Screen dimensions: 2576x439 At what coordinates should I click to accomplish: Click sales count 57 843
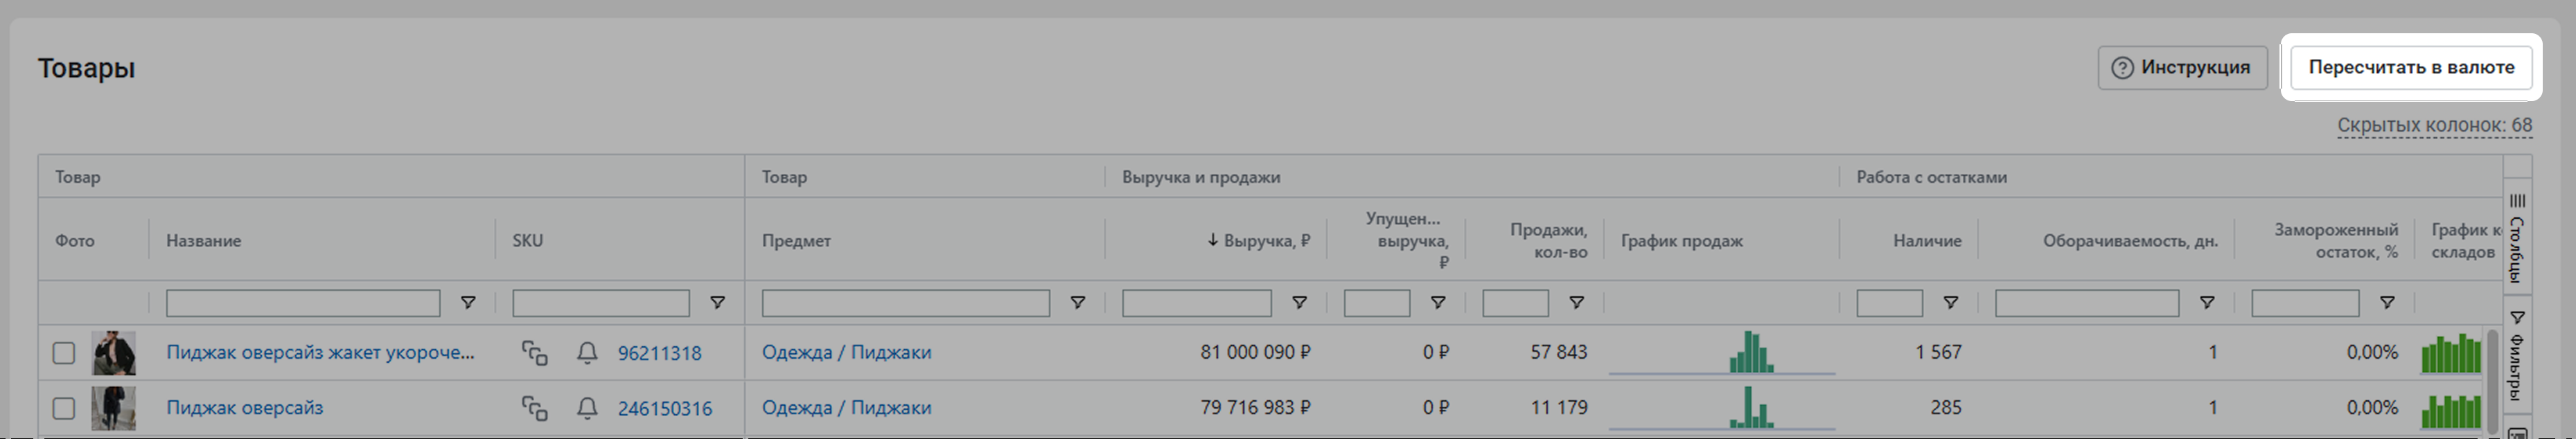(x=1558, y=352)
